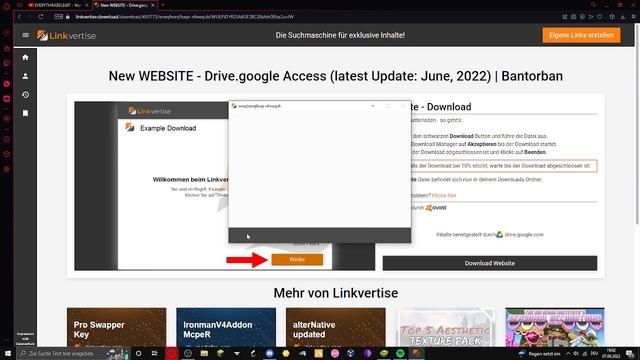Open the Windows Start menu
Viewport: 640px width, 360px height.
click(8, 353)
